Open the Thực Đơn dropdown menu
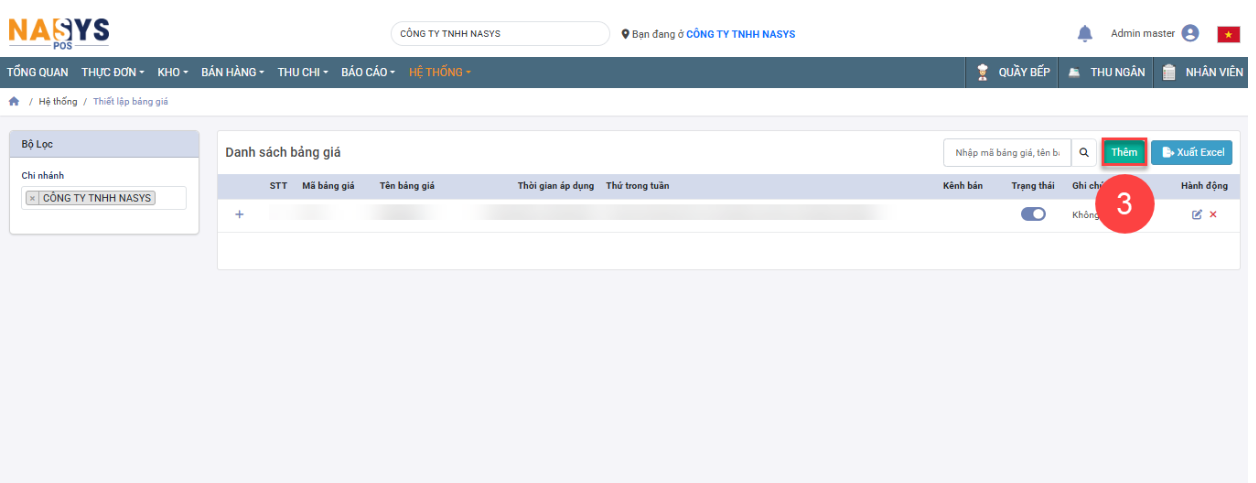1256x483 pixels. (112, 73)
